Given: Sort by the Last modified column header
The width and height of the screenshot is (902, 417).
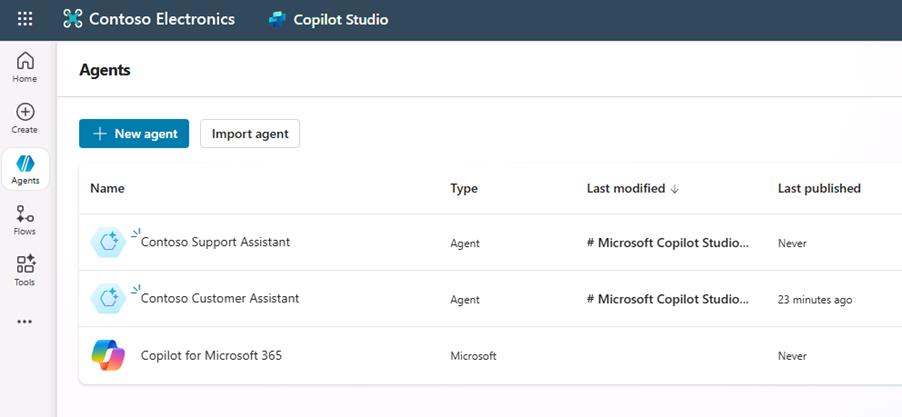Looking at the screenshot, I should [x=626, y=188].
